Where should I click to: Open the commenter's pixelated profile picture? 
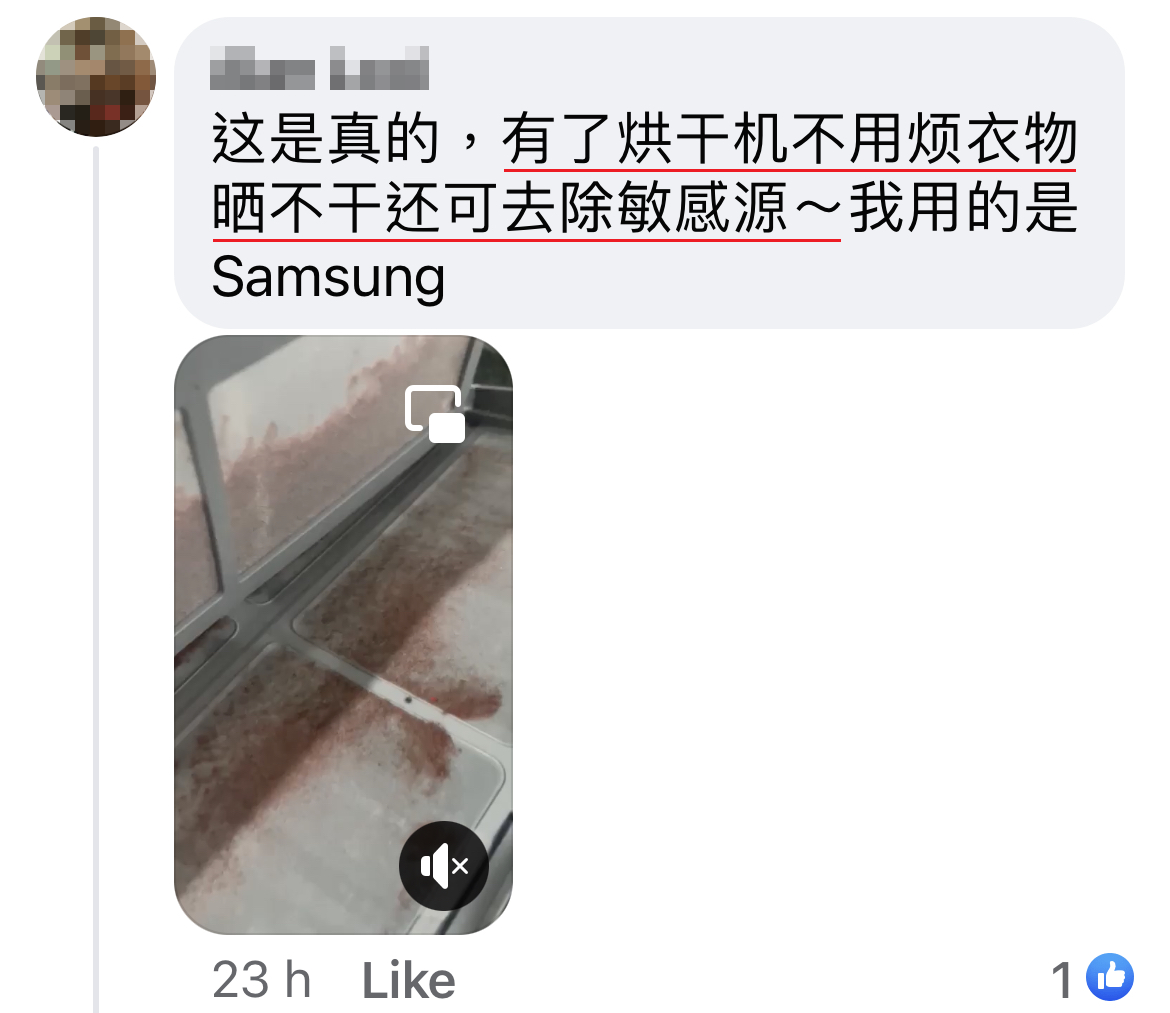pyautogui.click(x=96, y=77)
